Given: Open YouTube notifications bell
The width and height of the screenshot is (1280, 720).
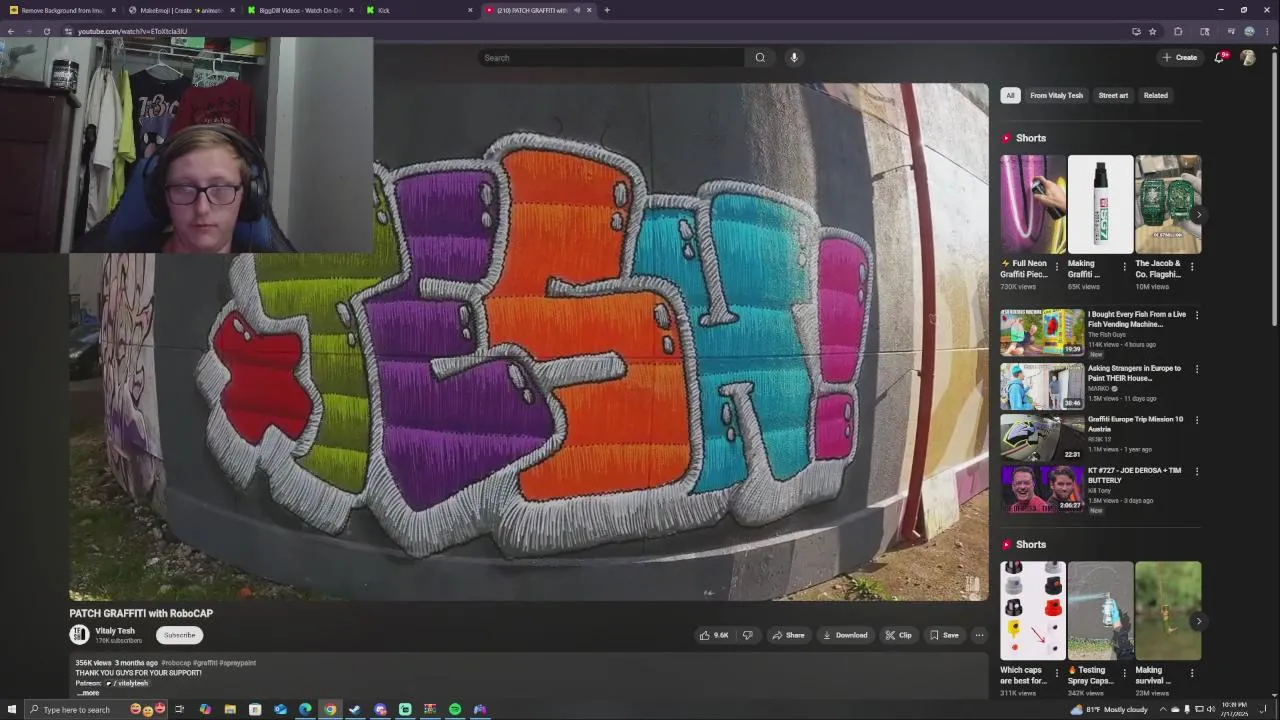Looking at the screenshot, I should [1219, 58].
